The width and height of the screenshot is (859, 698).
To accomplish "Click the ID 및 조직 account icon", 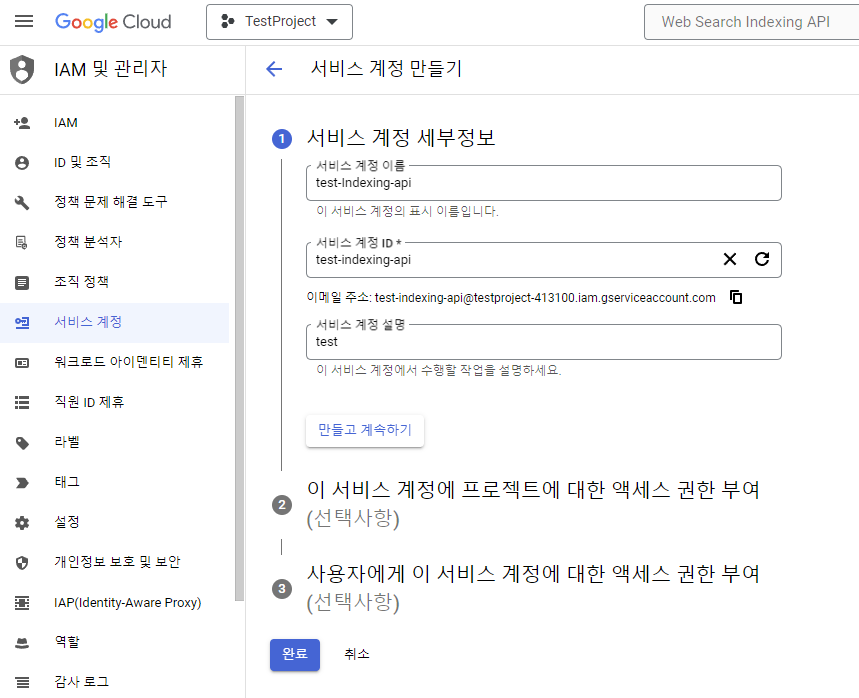I will tap(22, 163).
